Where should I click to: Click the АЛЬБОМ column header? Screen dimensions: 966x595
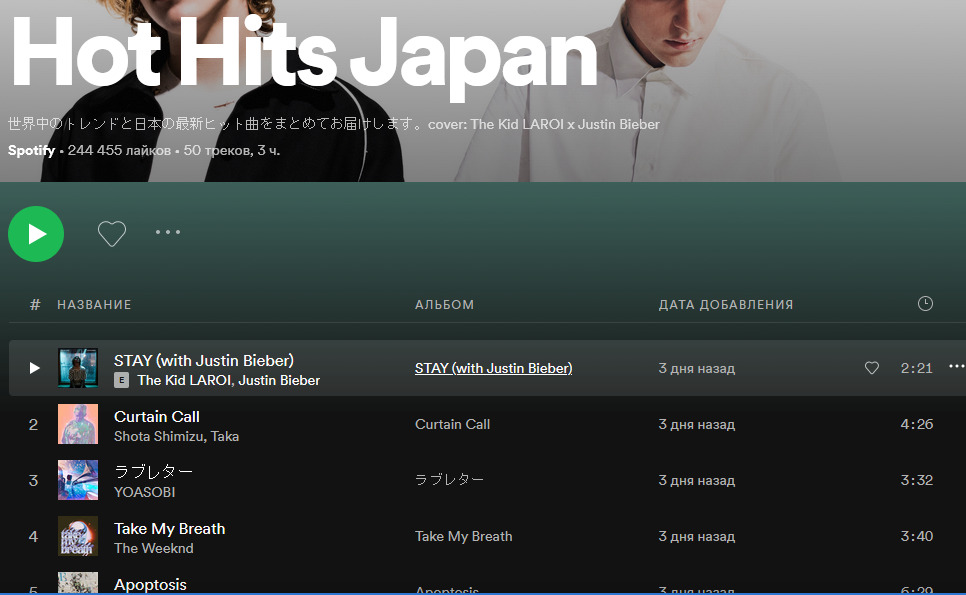coord(444,304)
